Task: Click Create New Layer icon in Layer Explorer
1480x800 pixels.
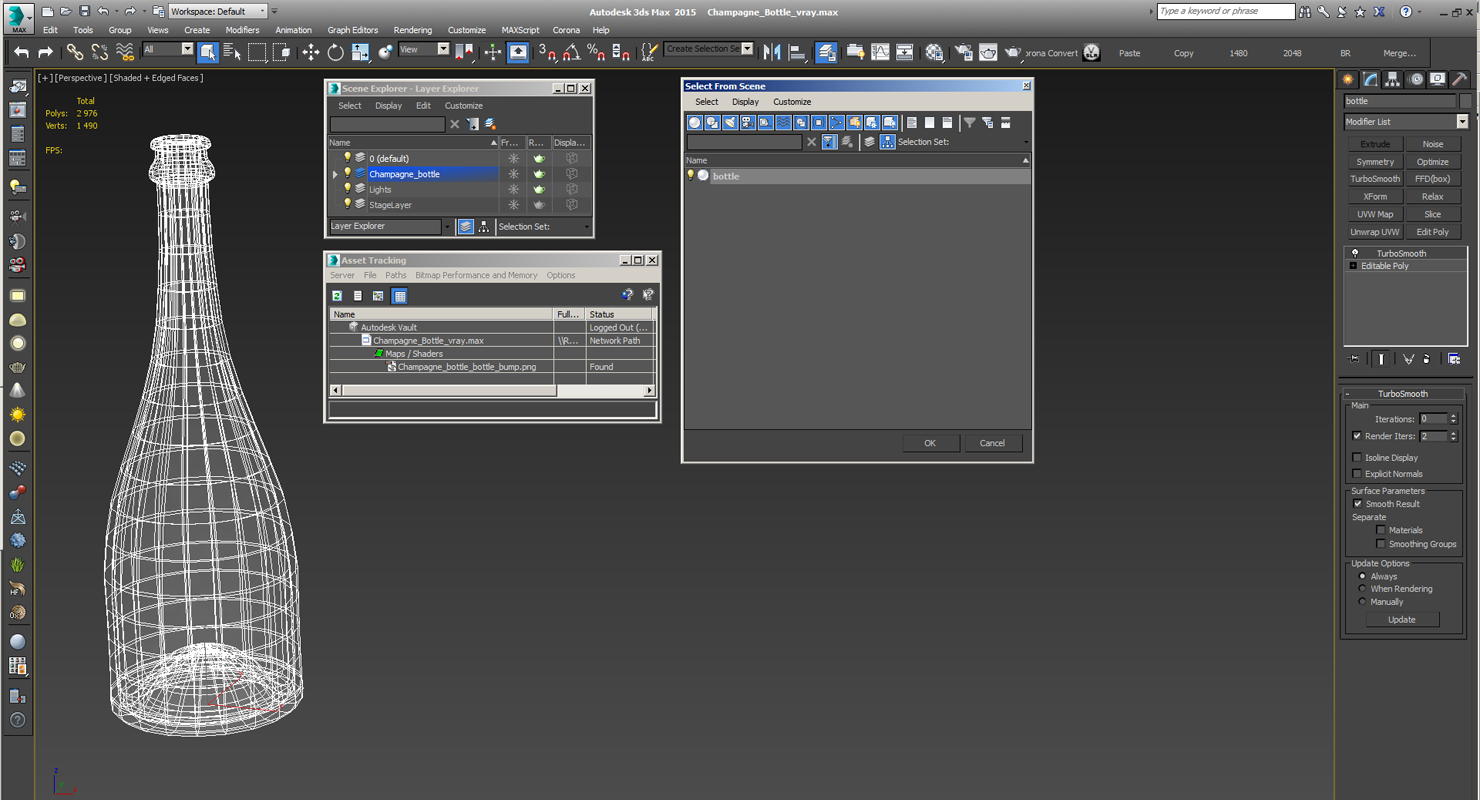Action: (490, 124)
